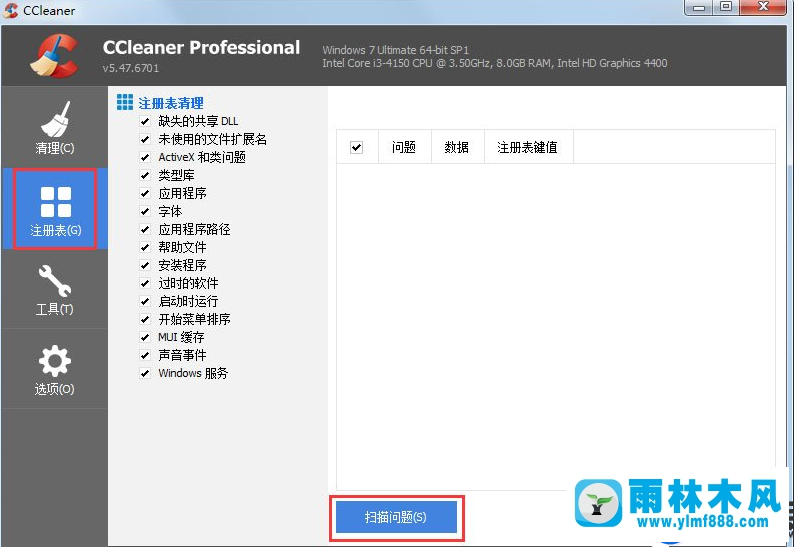This screenshot has height=547, width=794.
Task: Uncheck 应用程序路径
Action: [x=145, y=229]
